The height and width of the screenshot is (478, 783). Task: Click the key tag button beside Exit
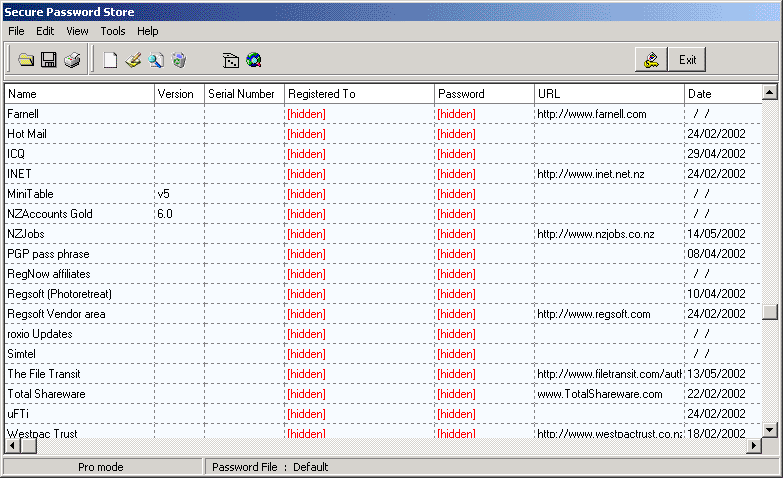[x=651, y=59]
